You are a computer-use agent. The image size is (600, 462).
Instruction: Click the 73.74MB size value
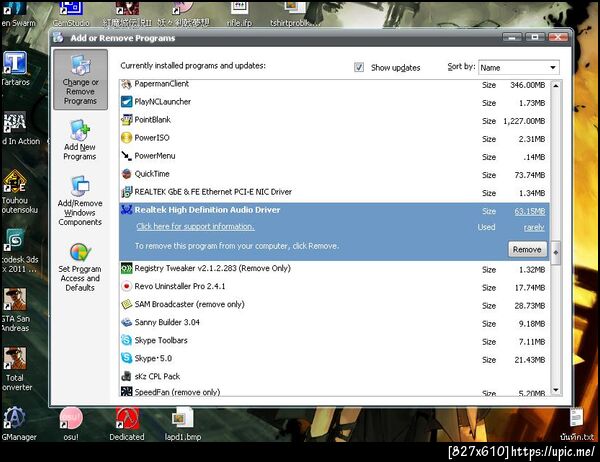click(530, 175)
